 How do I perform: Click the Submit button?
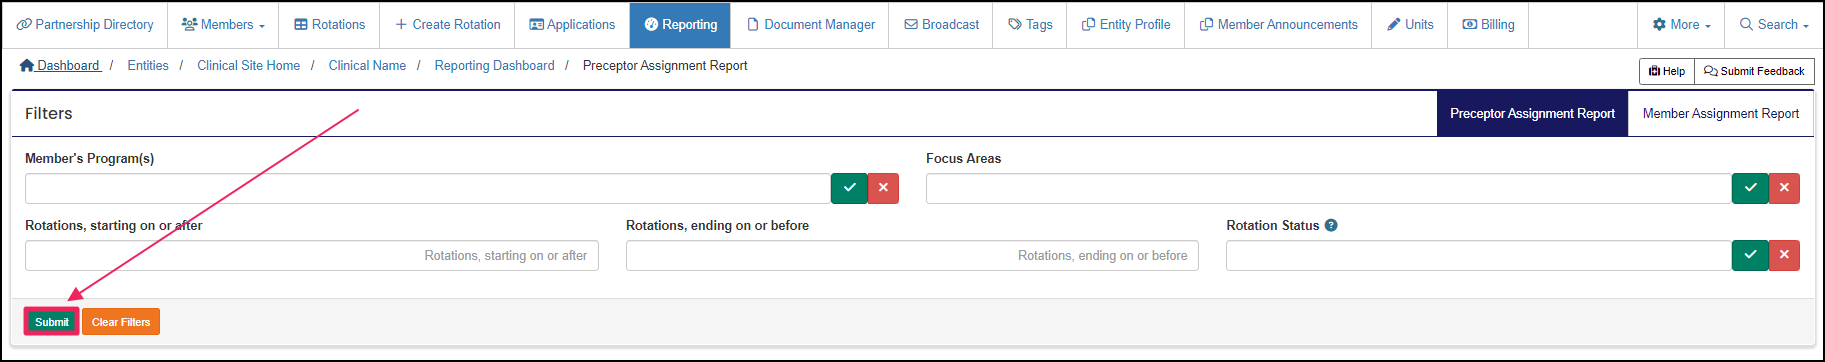52,322
